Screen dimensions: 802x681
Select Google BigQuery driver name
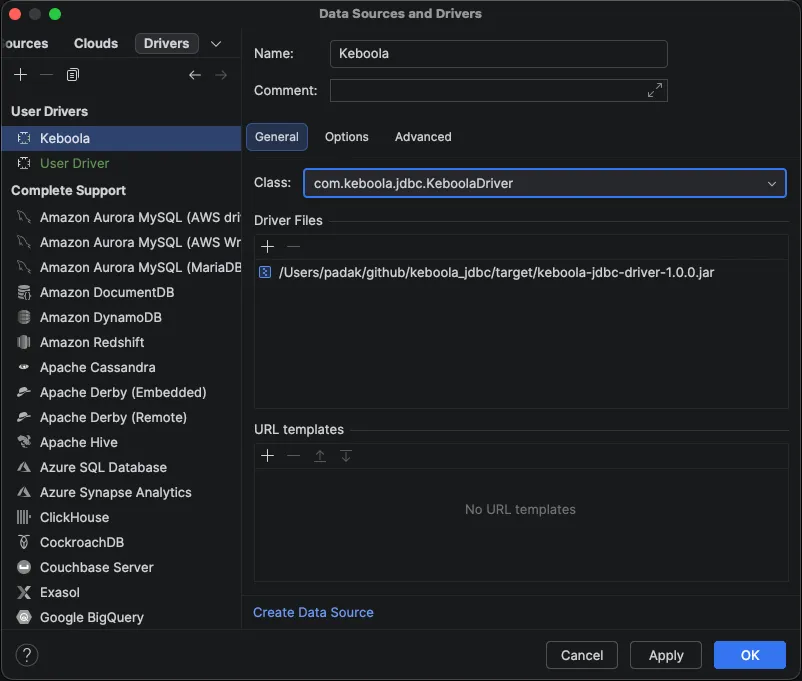(92, 618)
